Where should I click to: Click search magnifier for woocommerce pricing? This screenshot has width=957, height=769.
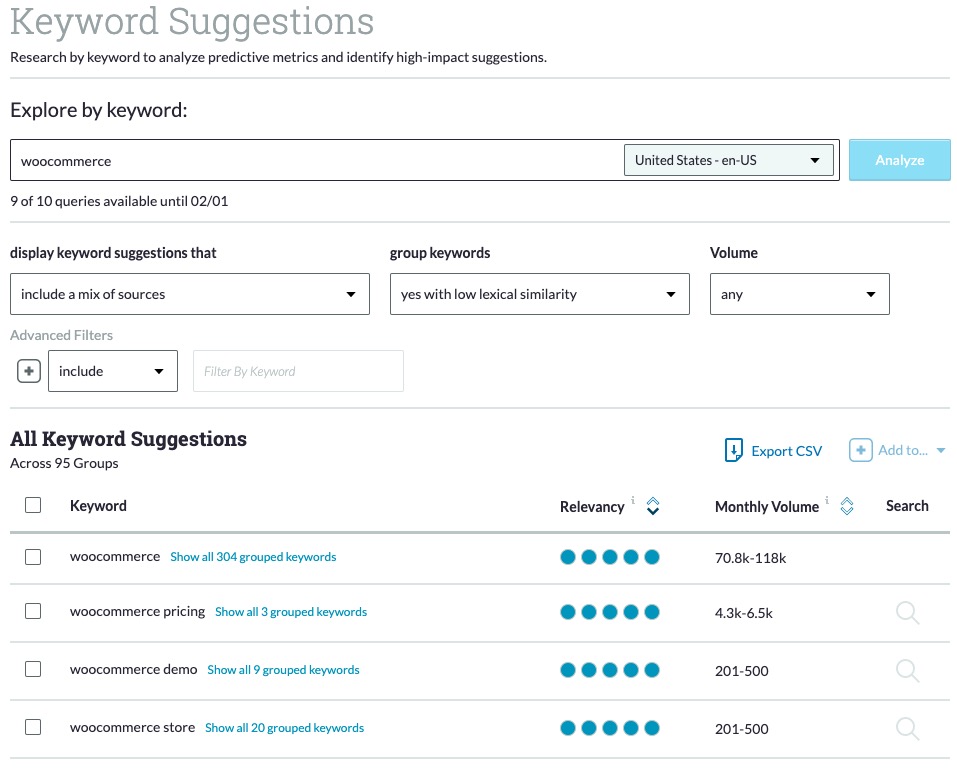tap(907, 612)
